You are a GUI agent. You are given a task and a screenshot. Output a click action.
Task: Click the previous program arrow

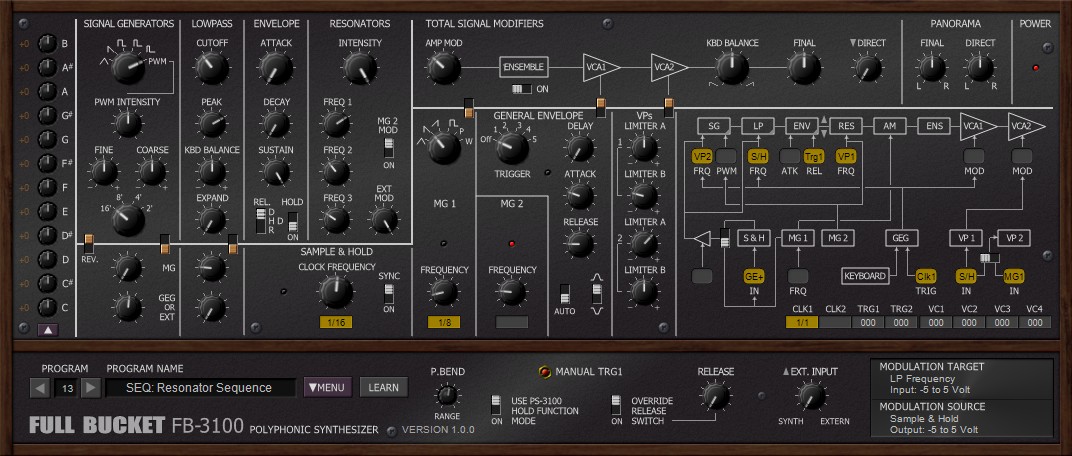click(x=40, y=388)
